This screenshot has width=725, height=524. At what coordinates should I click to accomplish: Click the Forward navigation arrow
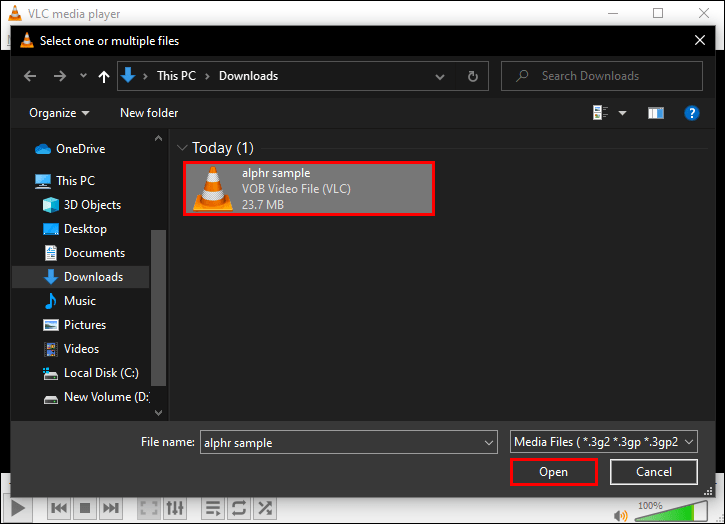click(x=60, y=76)
